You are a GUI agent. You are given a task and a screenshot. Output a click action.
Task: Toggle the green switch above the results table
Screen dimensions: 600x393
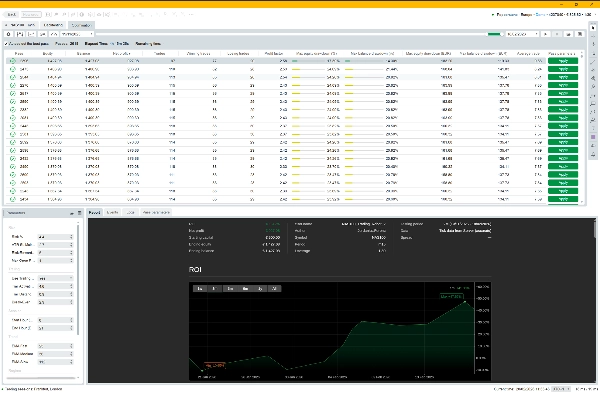point(495,34)
